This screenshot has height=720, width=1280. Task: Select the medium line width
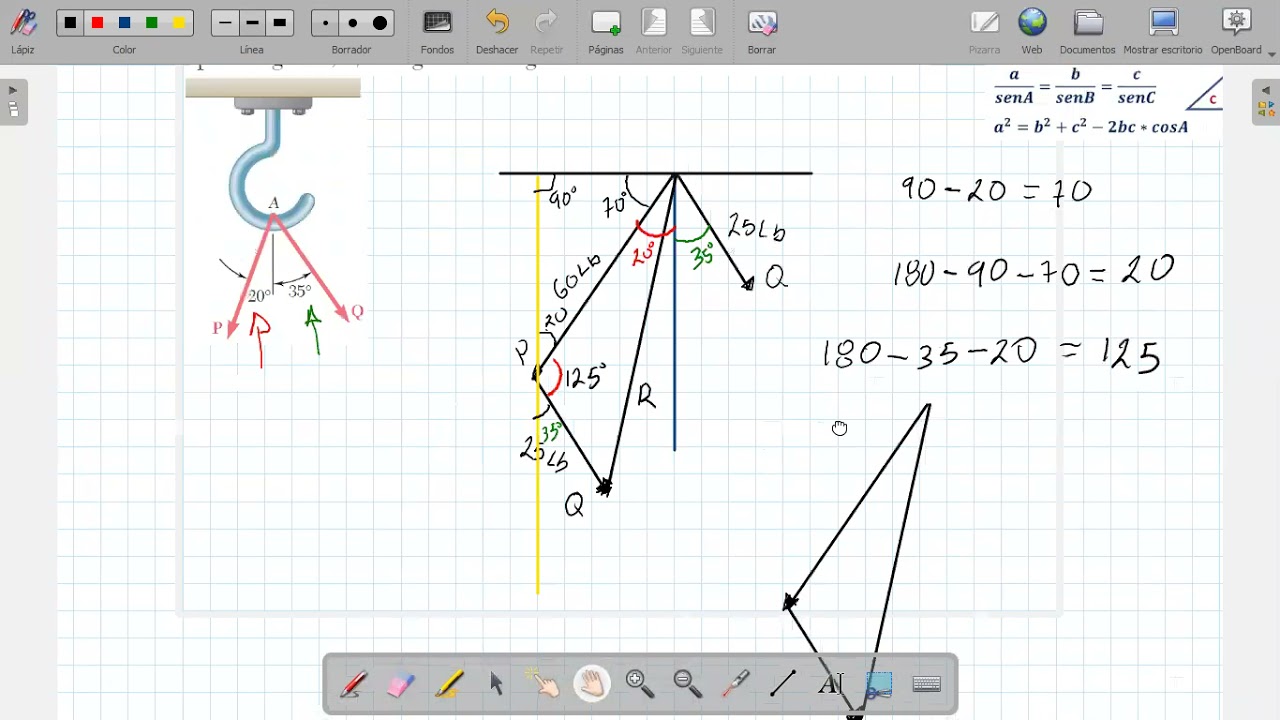252,23
